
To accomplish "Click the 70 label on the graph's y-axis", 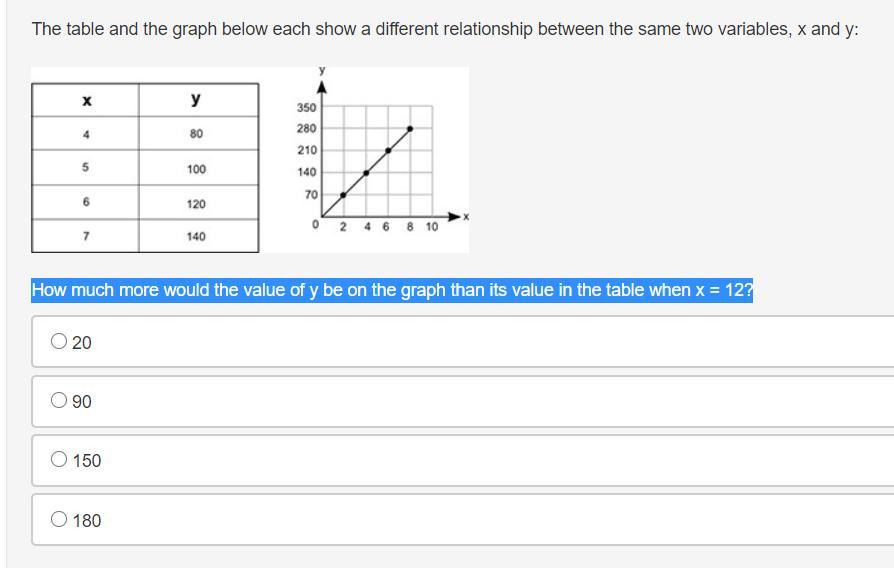I will coord(311,194).
